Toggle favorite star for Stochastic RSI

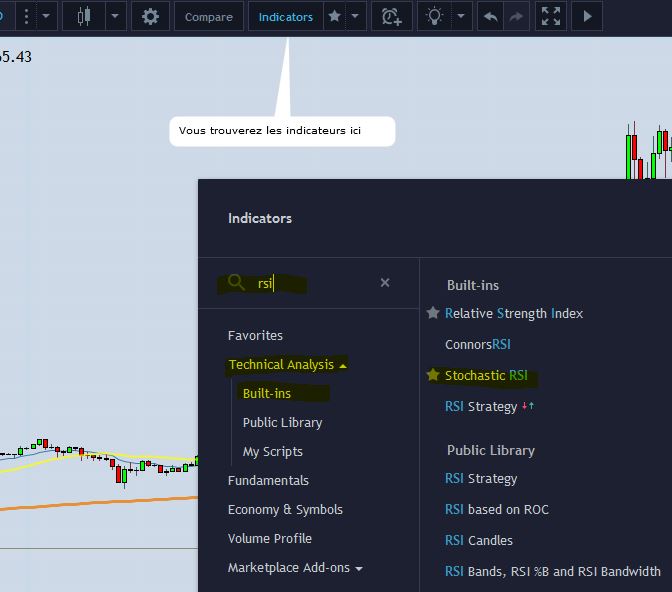pos(433,375)
